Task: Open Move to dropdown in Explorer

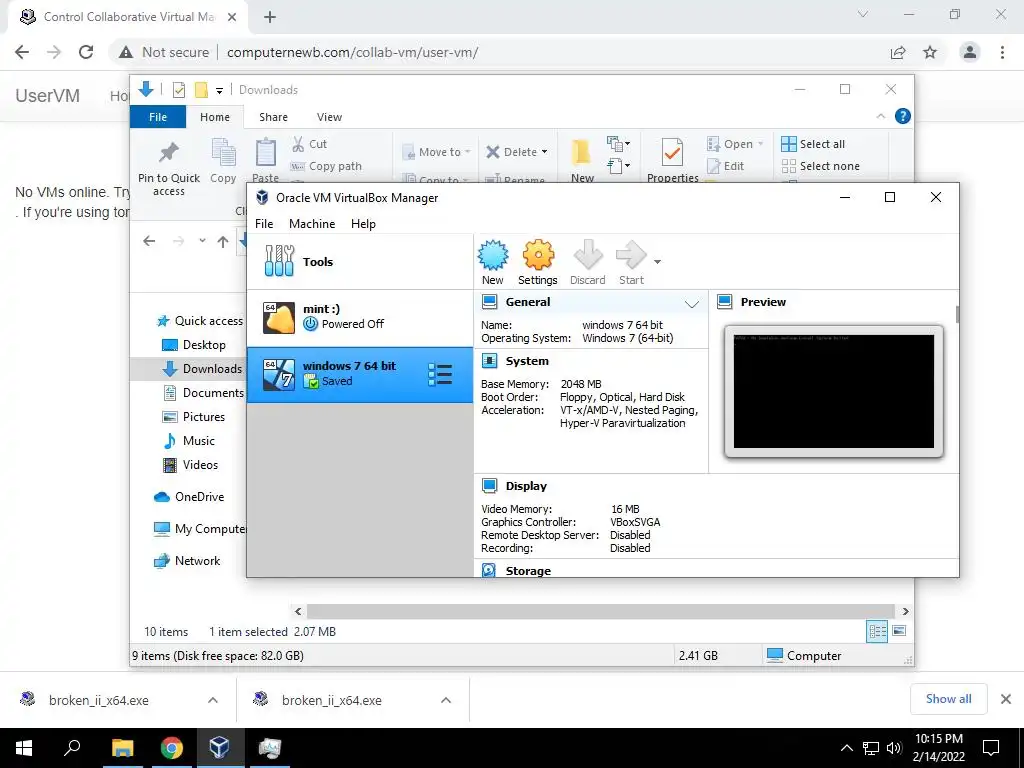Action: [436, 152]
